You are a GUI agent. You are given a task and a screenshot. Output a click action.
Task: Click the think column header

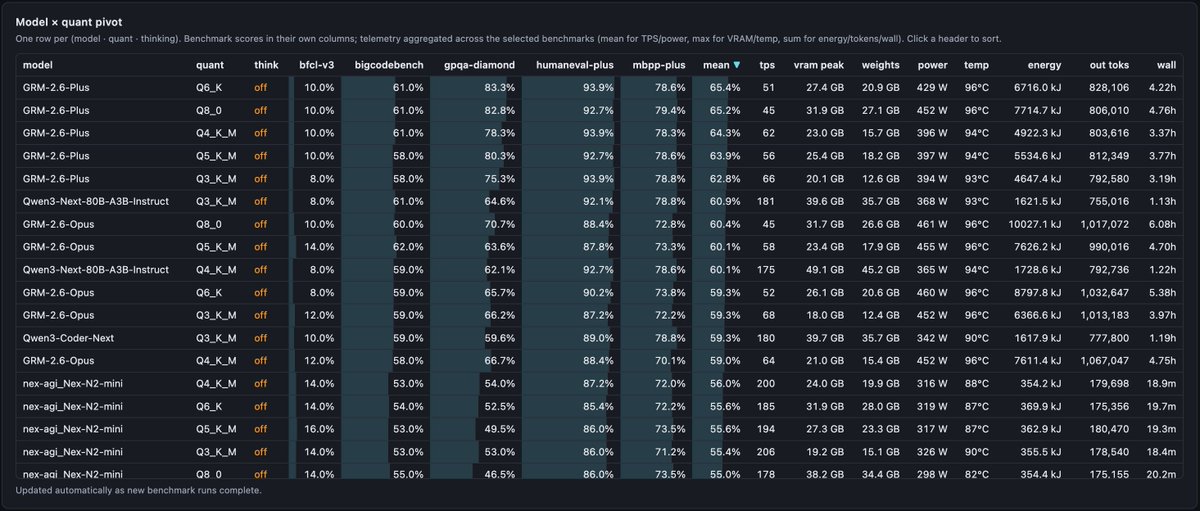266,65
